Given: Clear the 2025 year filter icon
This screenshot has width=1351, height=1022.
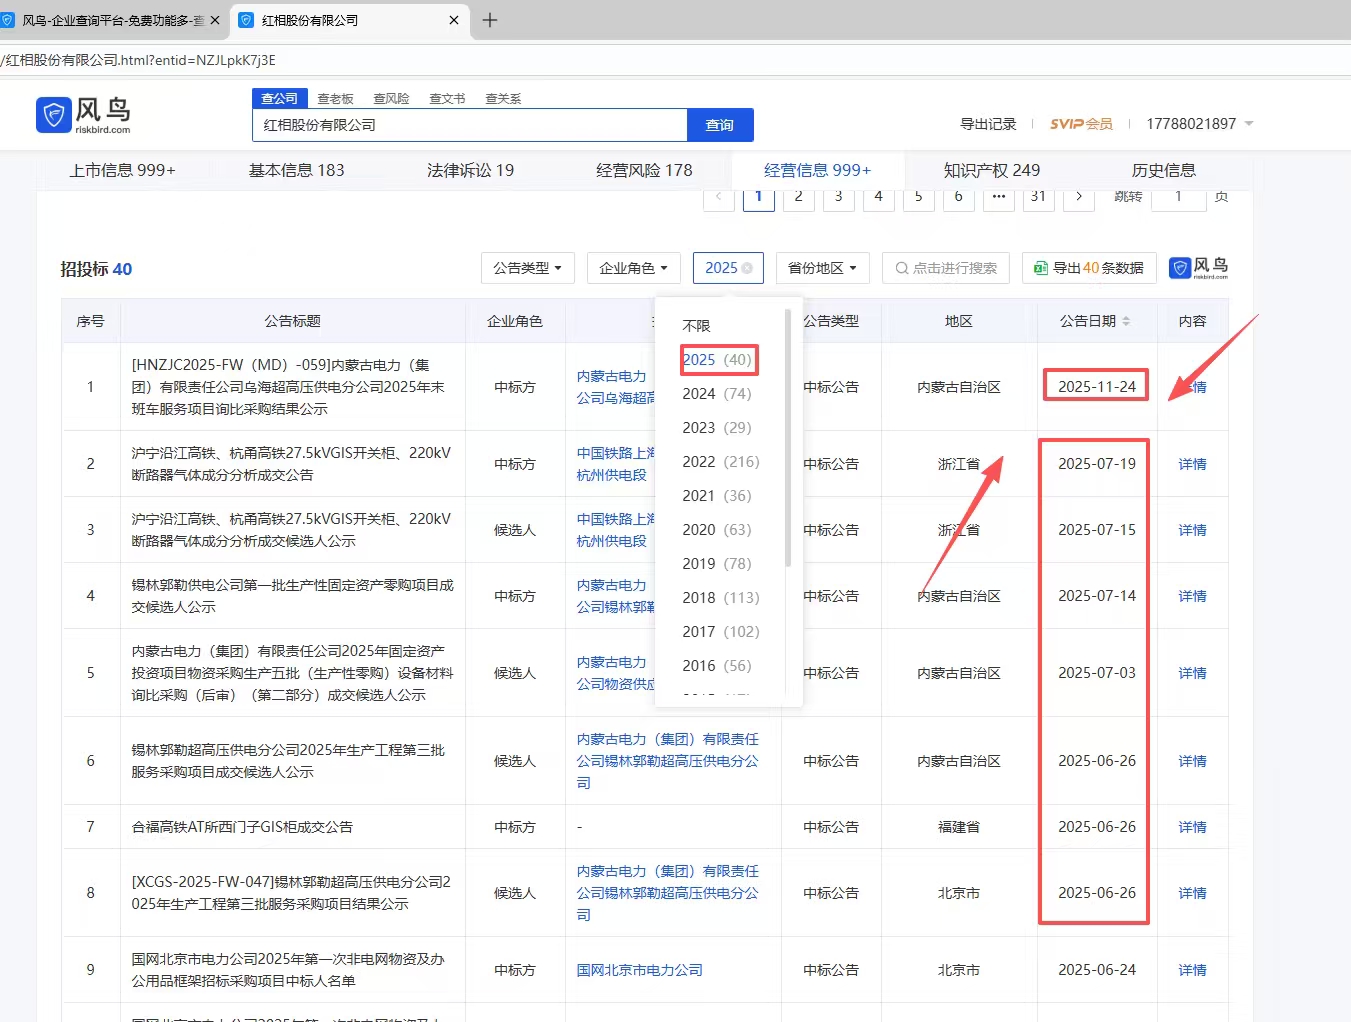Looking at the screenshot, I should tap(747, 268).
